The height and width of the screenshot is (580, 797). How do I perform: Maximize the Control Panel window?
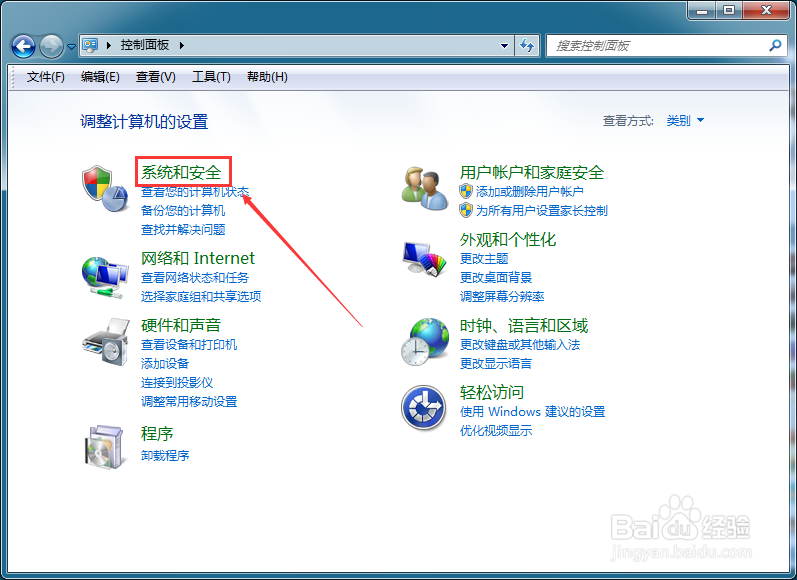pyautogui.click(x=729, y=10)
